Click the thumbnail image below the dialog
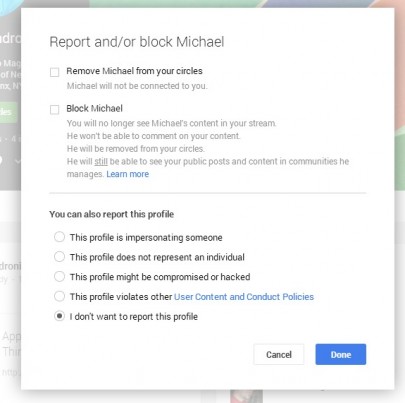405x403 pixels. (x=246, y=396)
